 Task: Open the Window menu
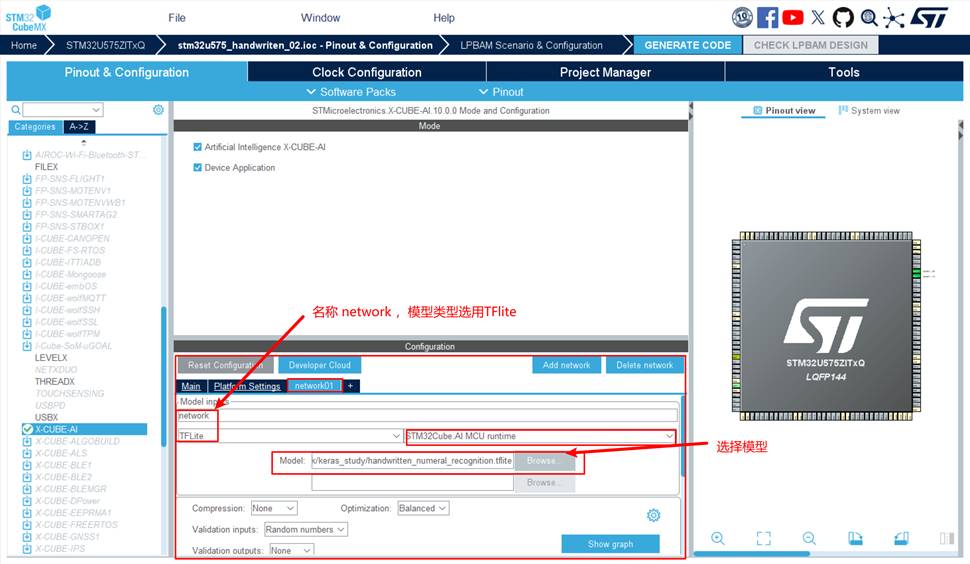click(x=320, y=17)
